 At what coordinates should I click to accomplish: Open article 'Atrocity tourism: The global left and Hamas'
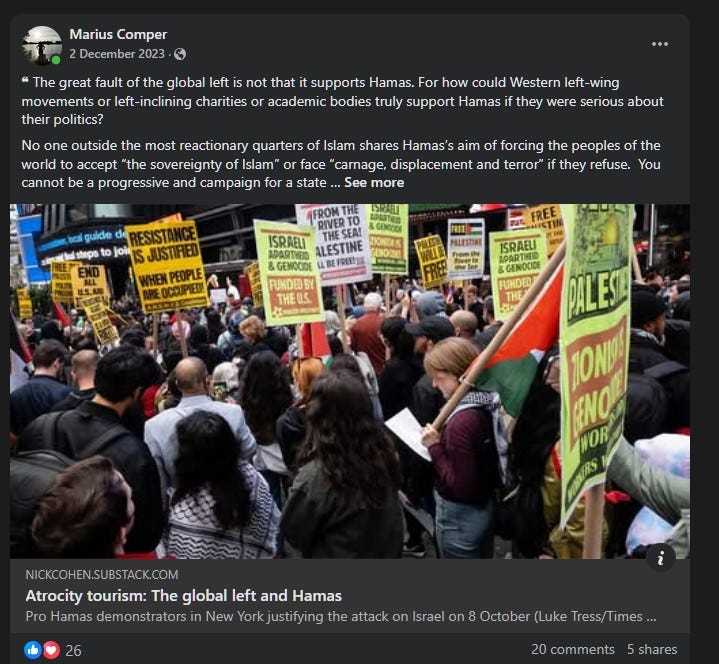pos(183,596)
